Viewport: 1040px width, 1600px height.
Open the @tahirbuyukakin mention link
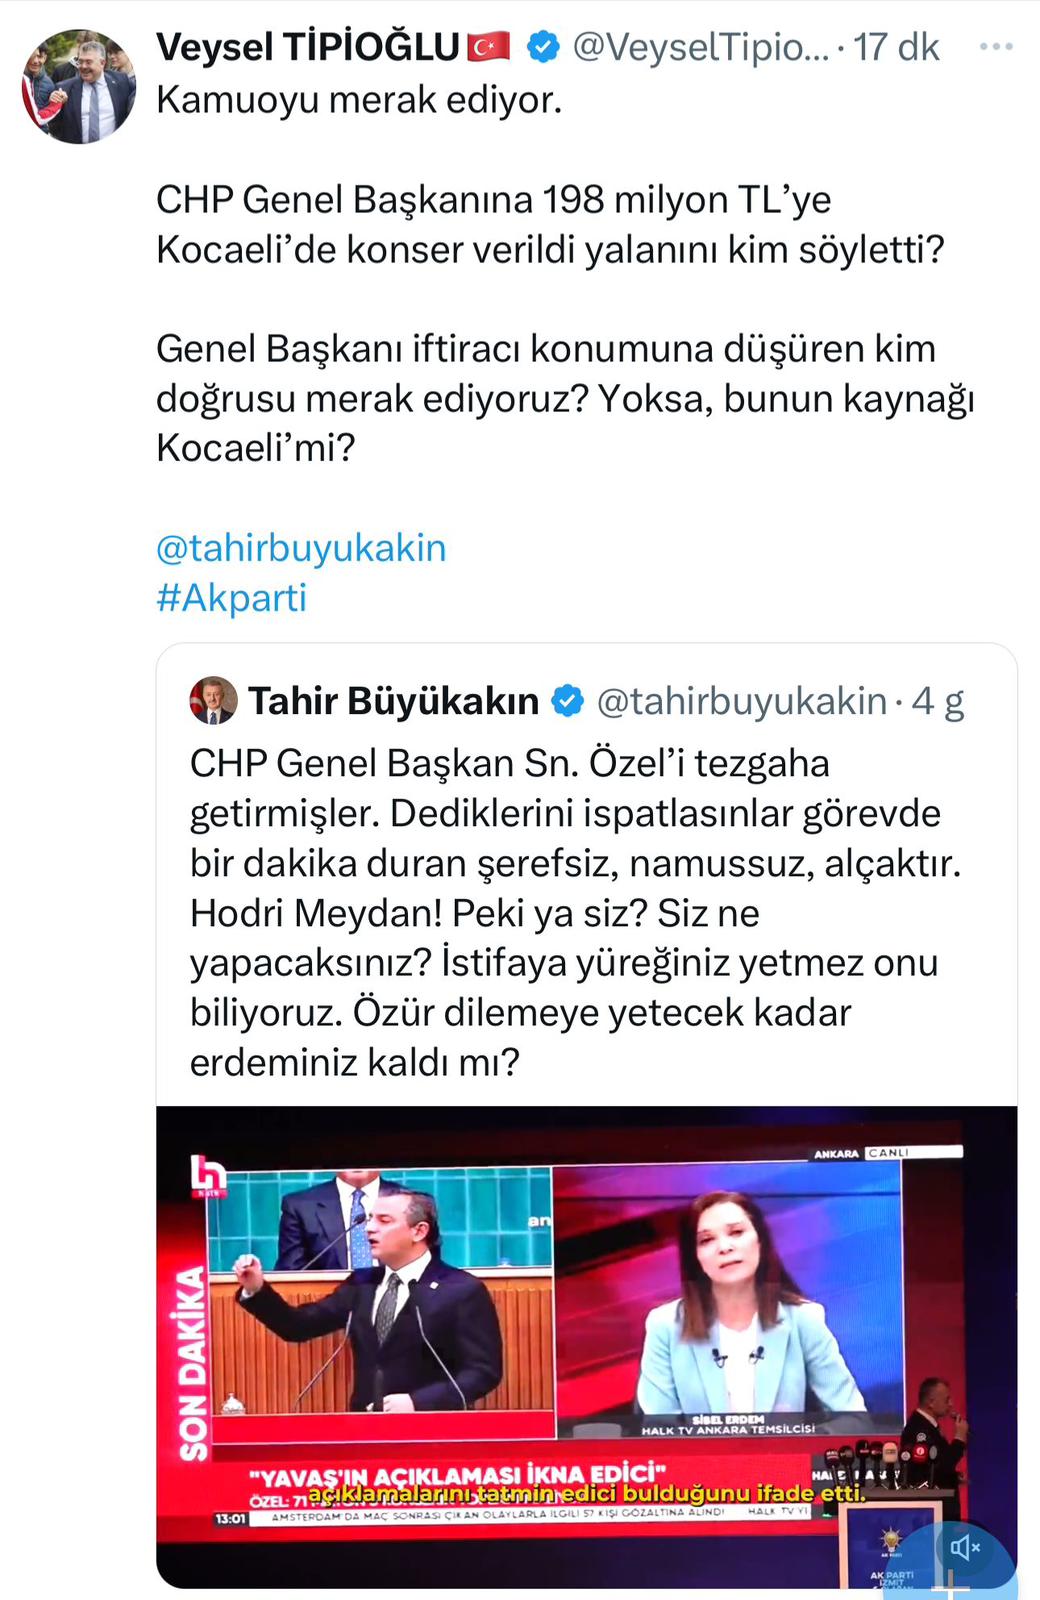coord(301,548)
